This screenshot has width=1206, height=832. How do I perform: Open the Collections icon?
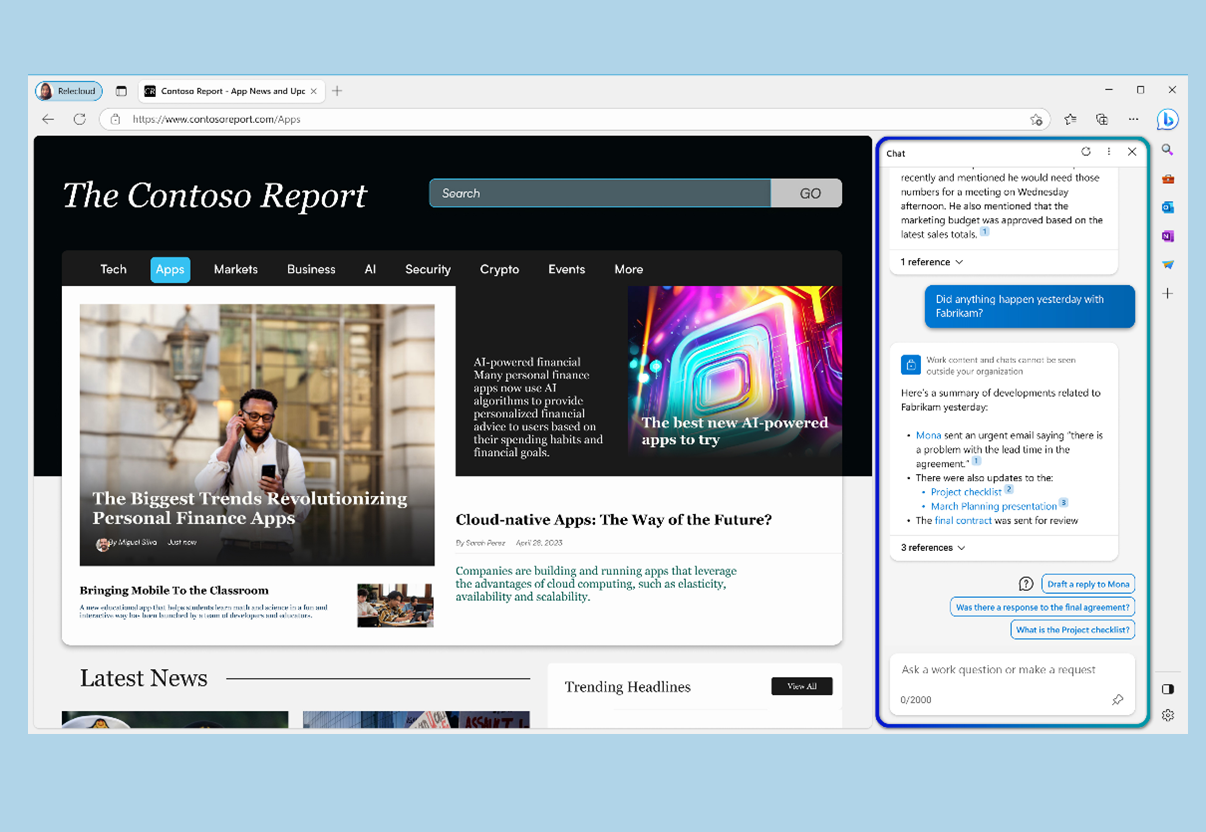[x=1102, y=119]
